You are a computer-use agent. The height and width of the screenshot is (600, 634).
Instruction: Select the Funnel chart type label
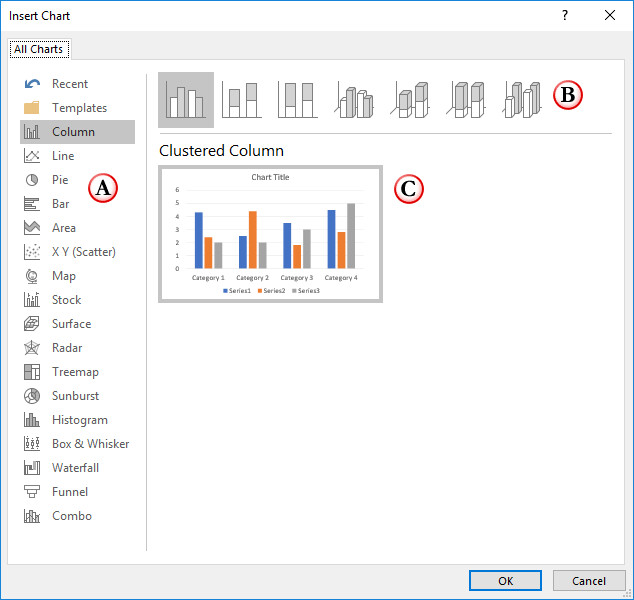[x=70, y=492]
